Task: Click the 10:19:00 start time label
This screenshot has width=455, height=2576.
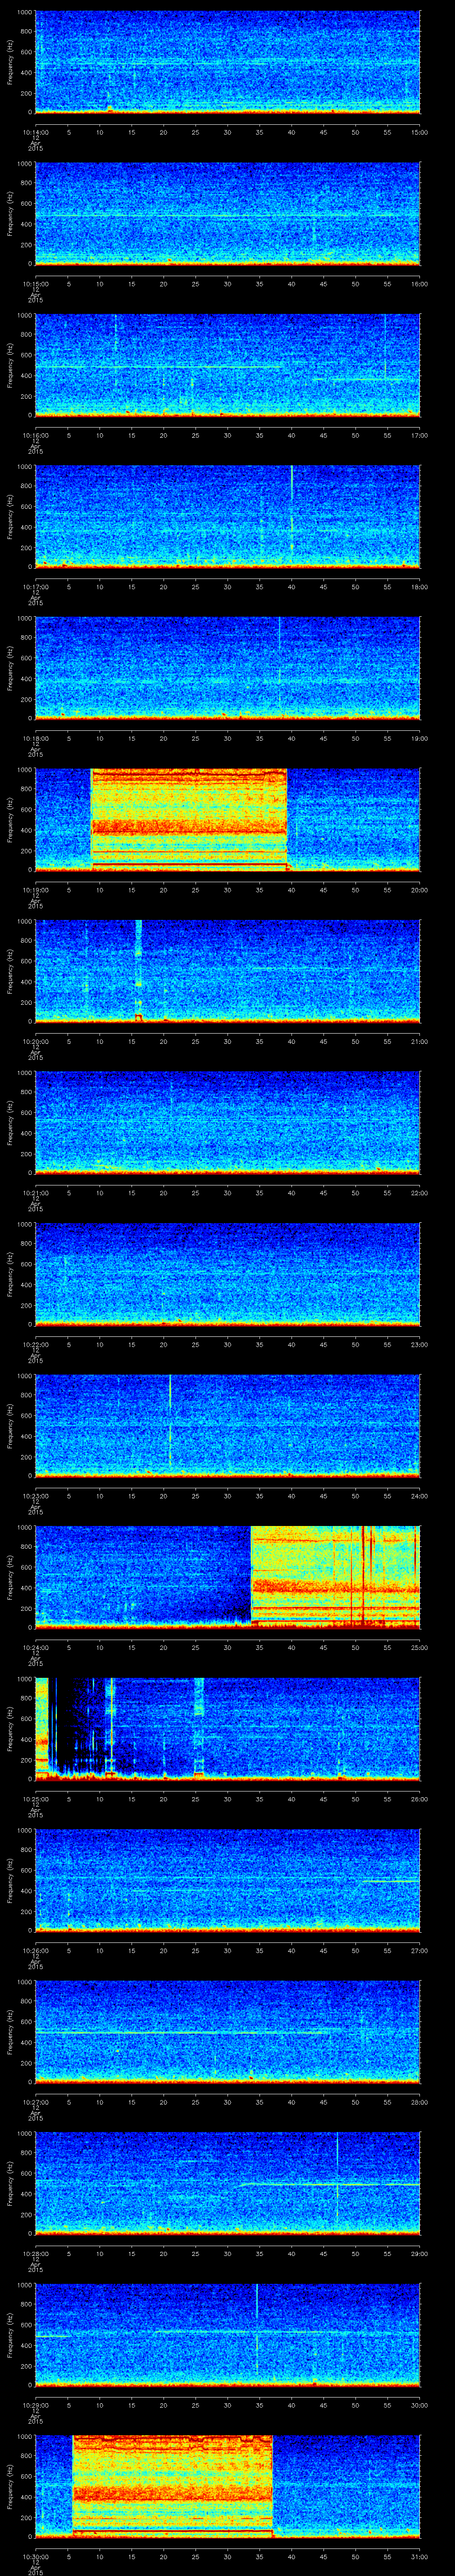Action: tap(35, 890)
